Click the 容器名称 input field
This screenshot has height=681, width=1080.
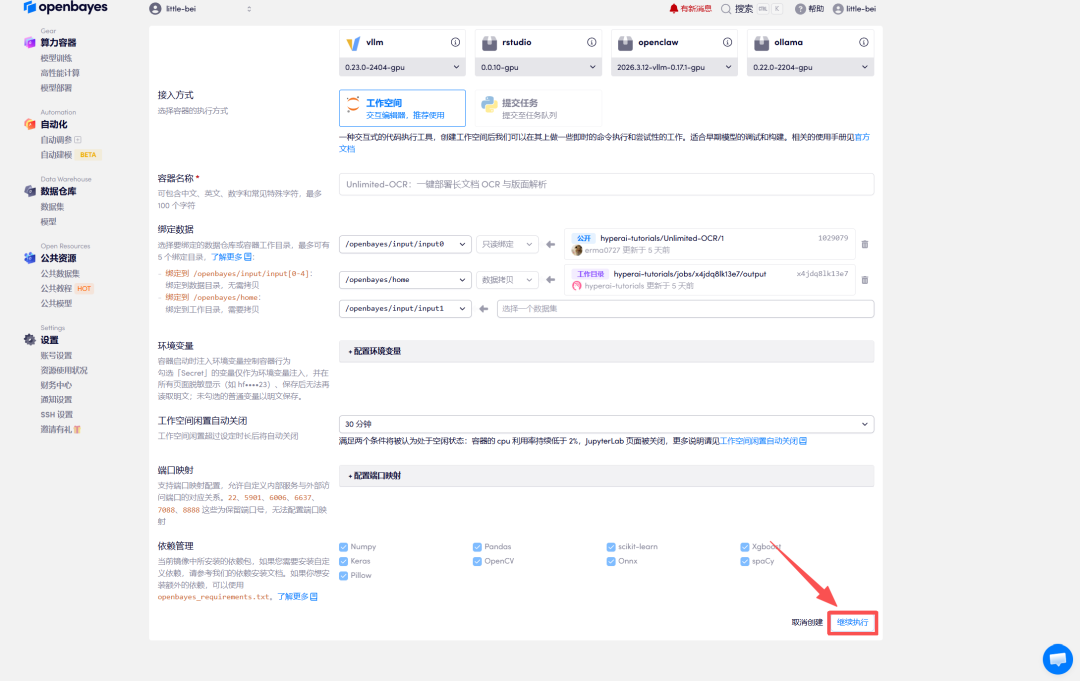coord(606,185)
